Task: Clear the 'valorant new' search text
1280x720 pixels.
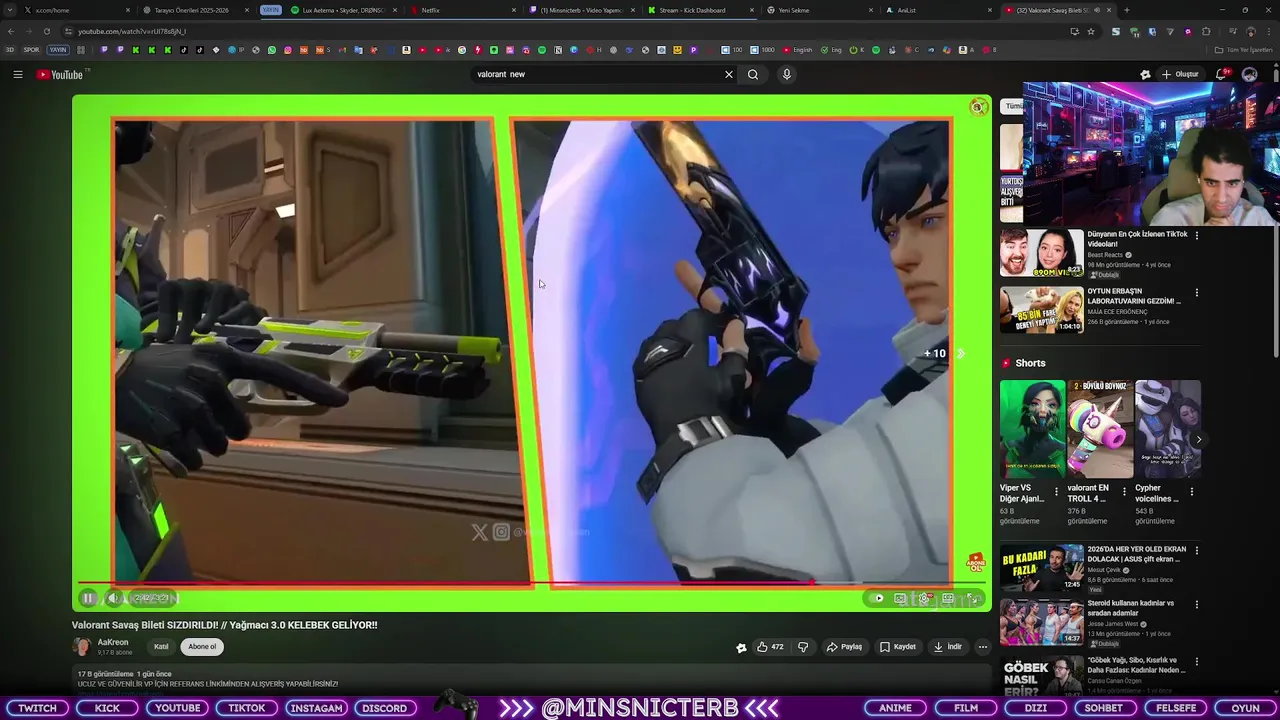Action: pyautogui.click(x=729, y=74)
